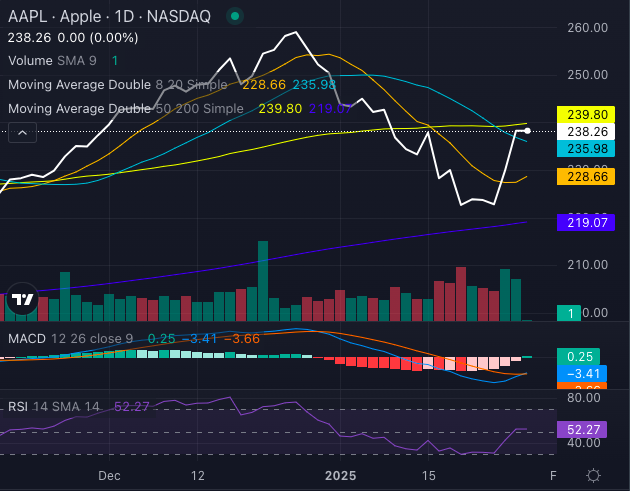This screenshot has height=491, width=630.
Task: Click the blue -3.41 MACD value label
Action: point(577,373)
